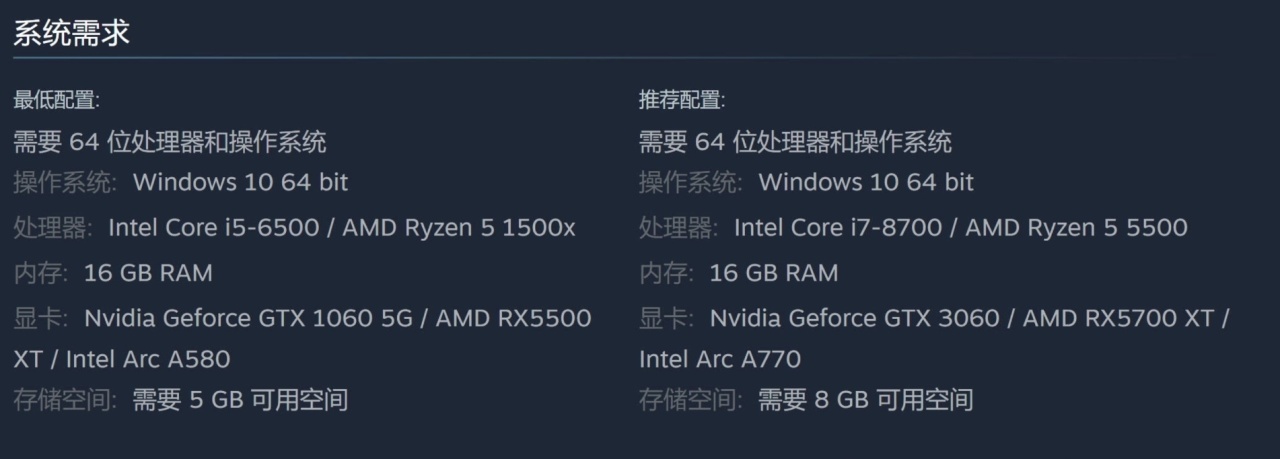Click Windows 10 64 bit in recommended specs
This screenshot has width=1280, height=459.
coord(866,183)
